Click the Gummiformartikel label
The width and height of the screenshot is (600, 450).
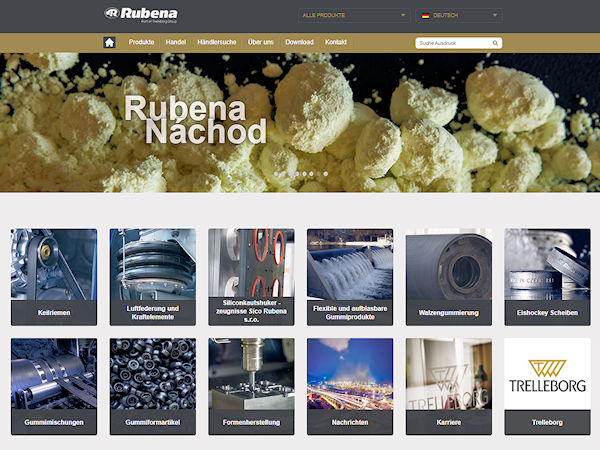click(x=153, y=422)
